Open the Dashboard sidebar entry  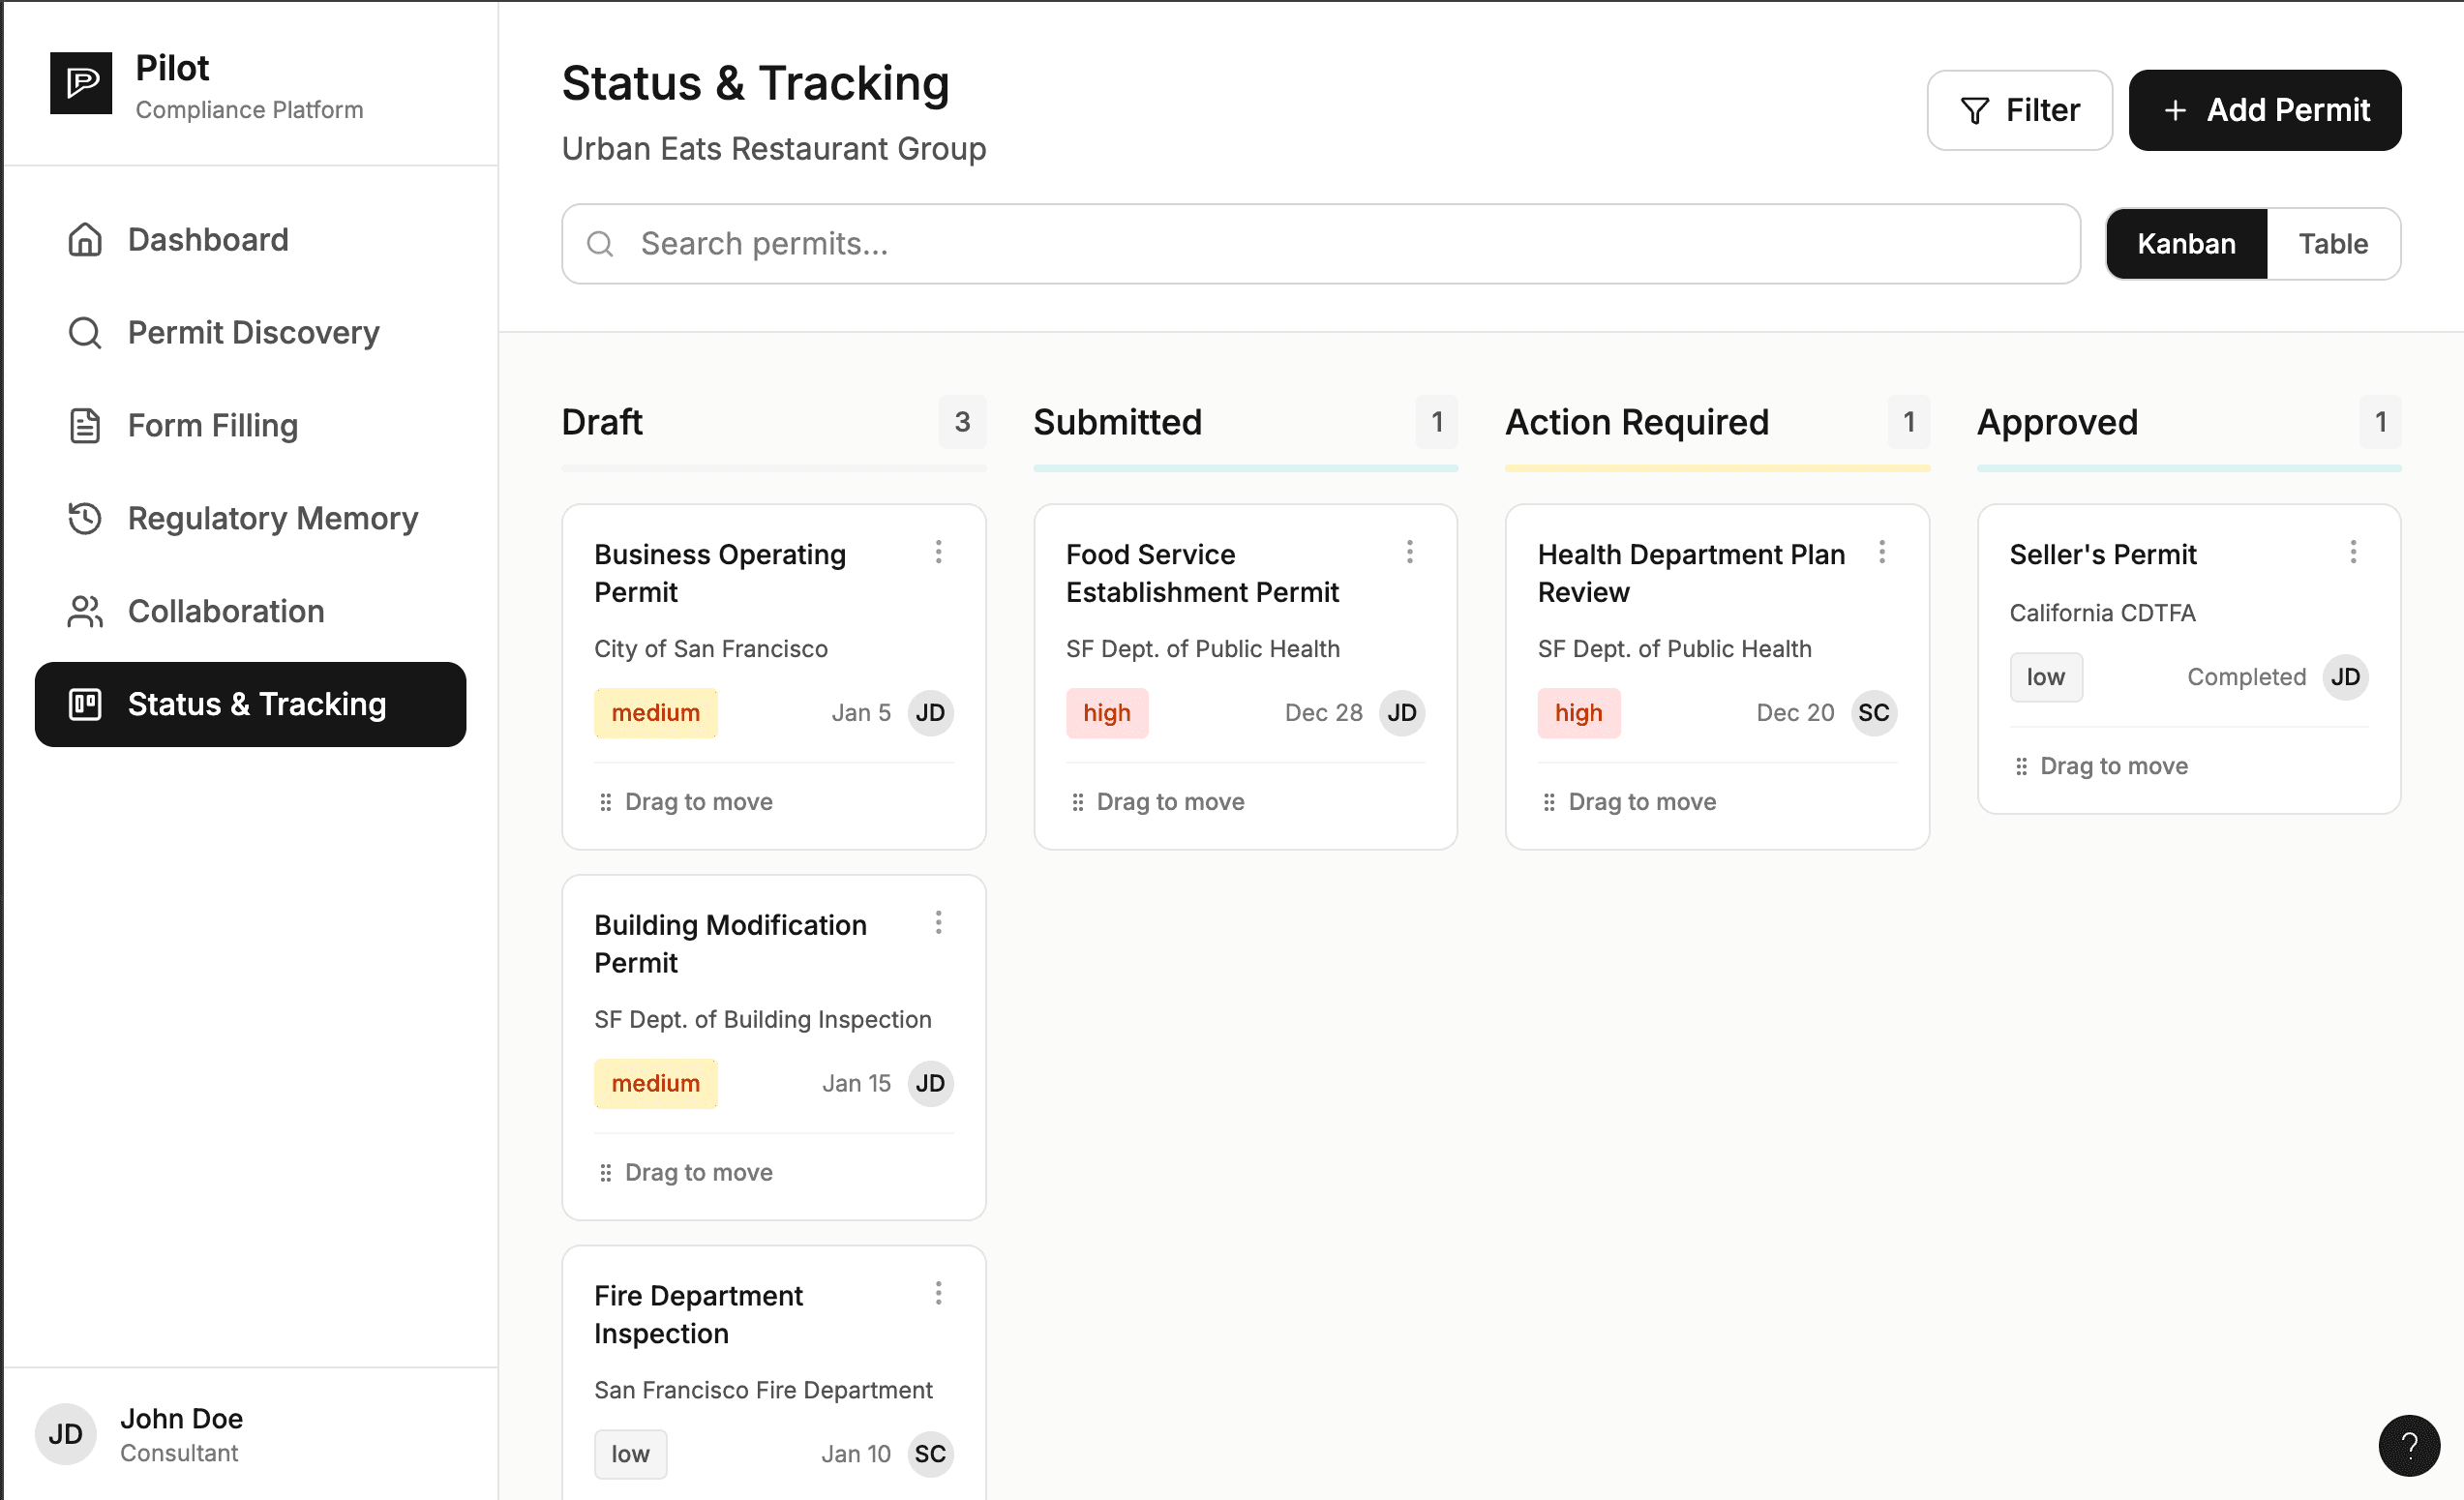[x=207, y=239]
